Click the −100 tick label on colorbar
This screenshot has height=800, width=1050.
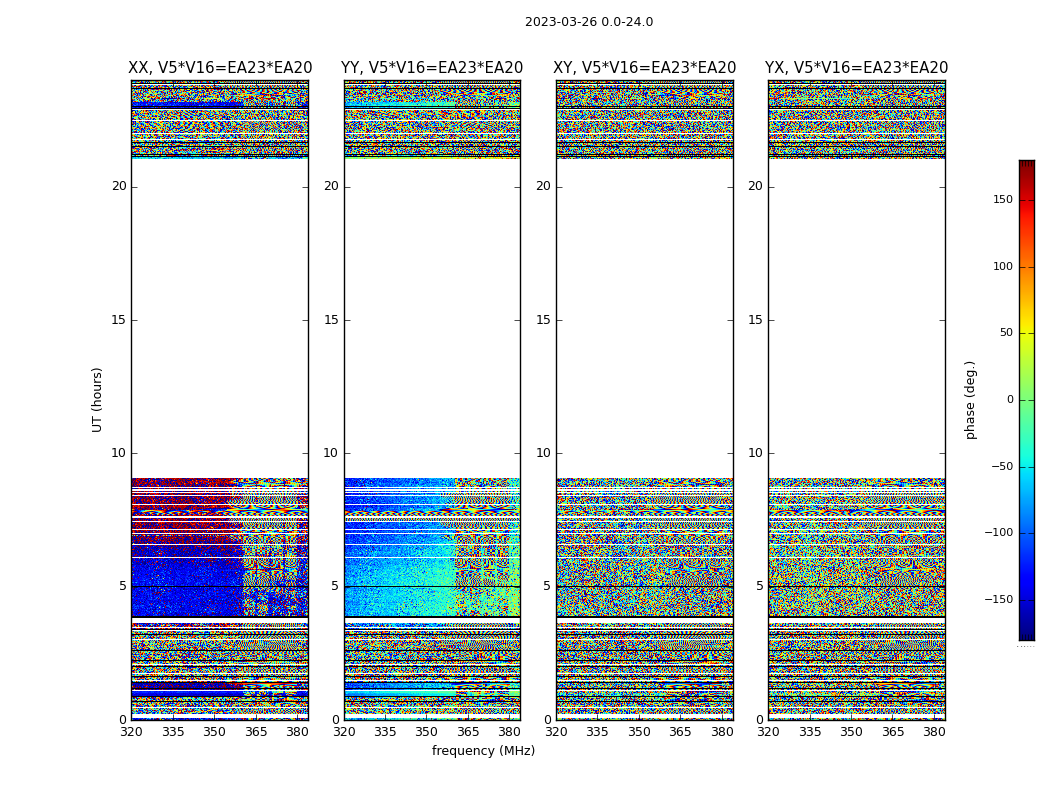pos(998,533)
